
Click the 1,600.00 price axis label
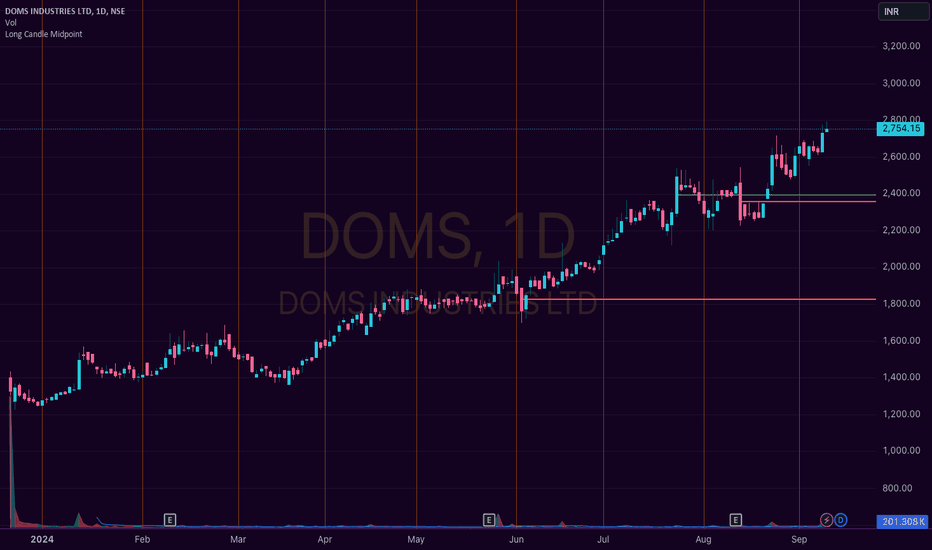coord(901,340)
